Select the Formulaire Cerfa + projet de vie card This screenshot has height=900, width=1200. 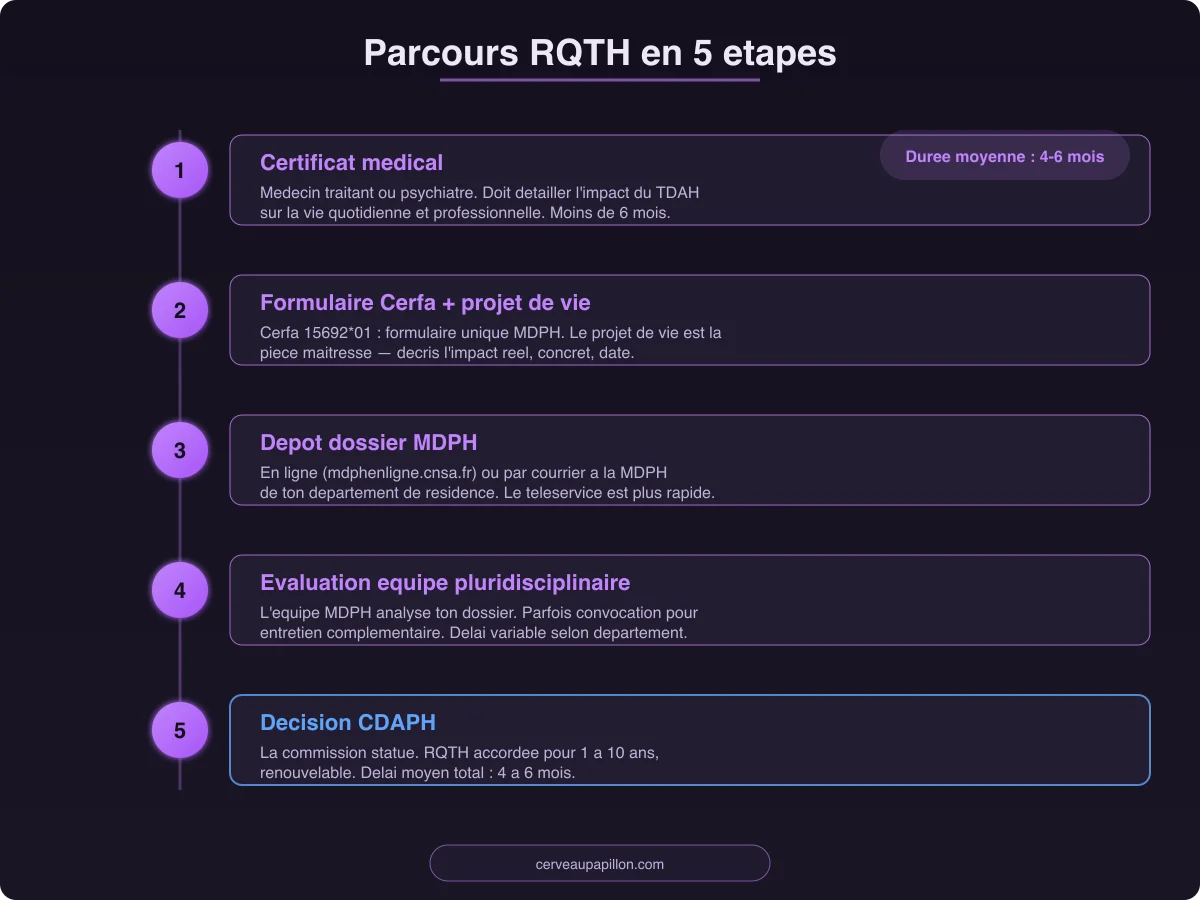click(690, 320)
